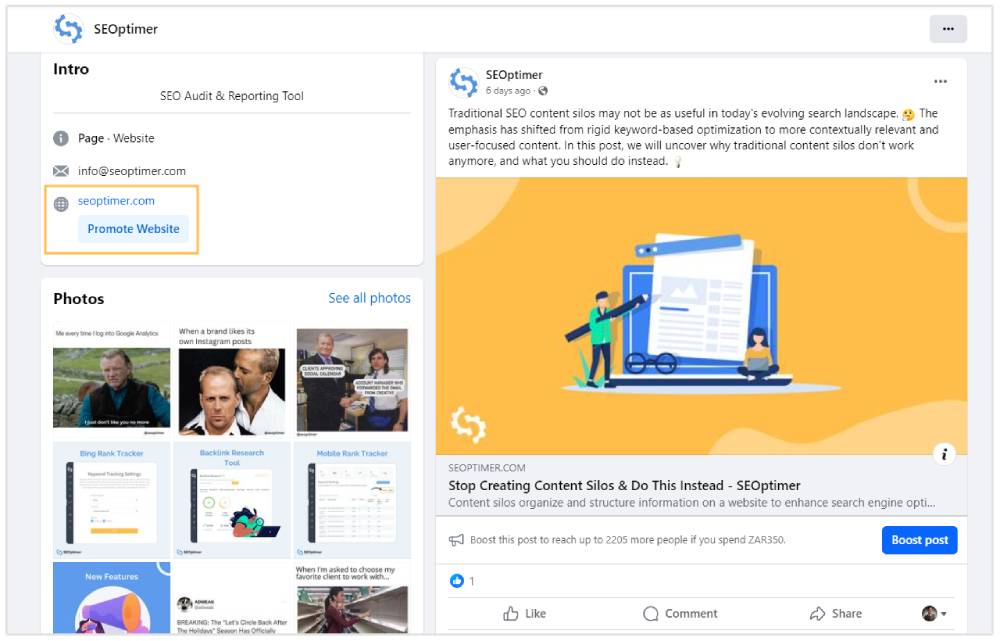The height and width of the screenshot is (641, 1000).
Task: Click the info icon beside 'Page · Website'
Action: pyautogui.click(x=60, y=138)
